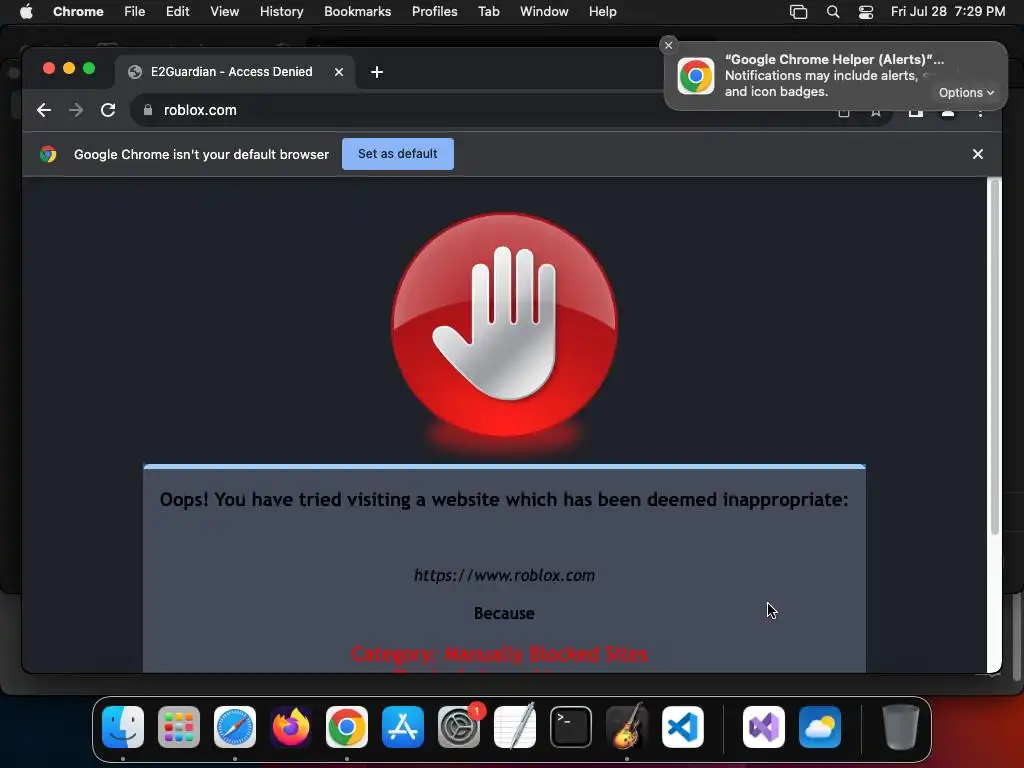Open the Window menu
The image size is (1024, 768).
point(544,12)
